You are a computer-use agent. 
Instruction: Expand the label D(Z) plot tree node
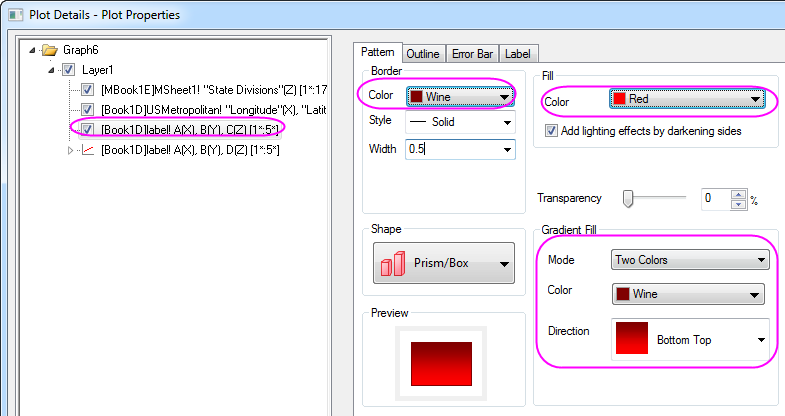[x=70, y=150]
